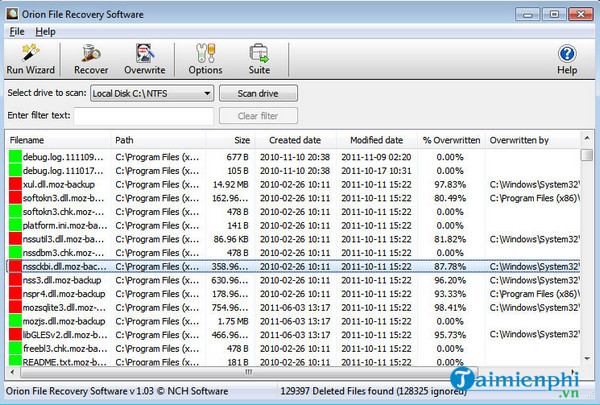
Task: Select file nssckbi.dll.moz-bac...
Action: click(x=64, y=266)
